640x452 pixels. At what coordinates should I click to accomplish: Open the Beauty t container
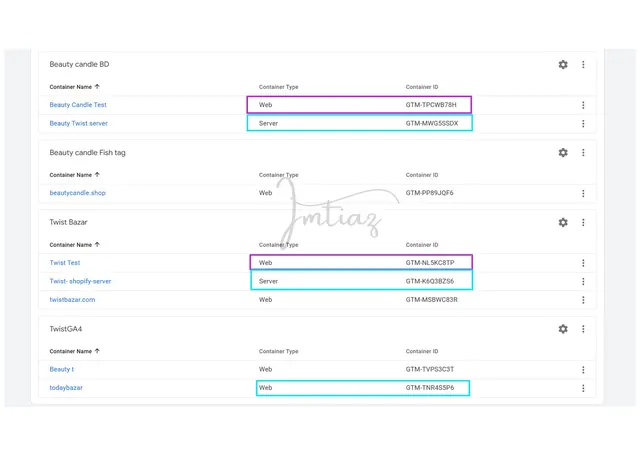click(62, 369)
